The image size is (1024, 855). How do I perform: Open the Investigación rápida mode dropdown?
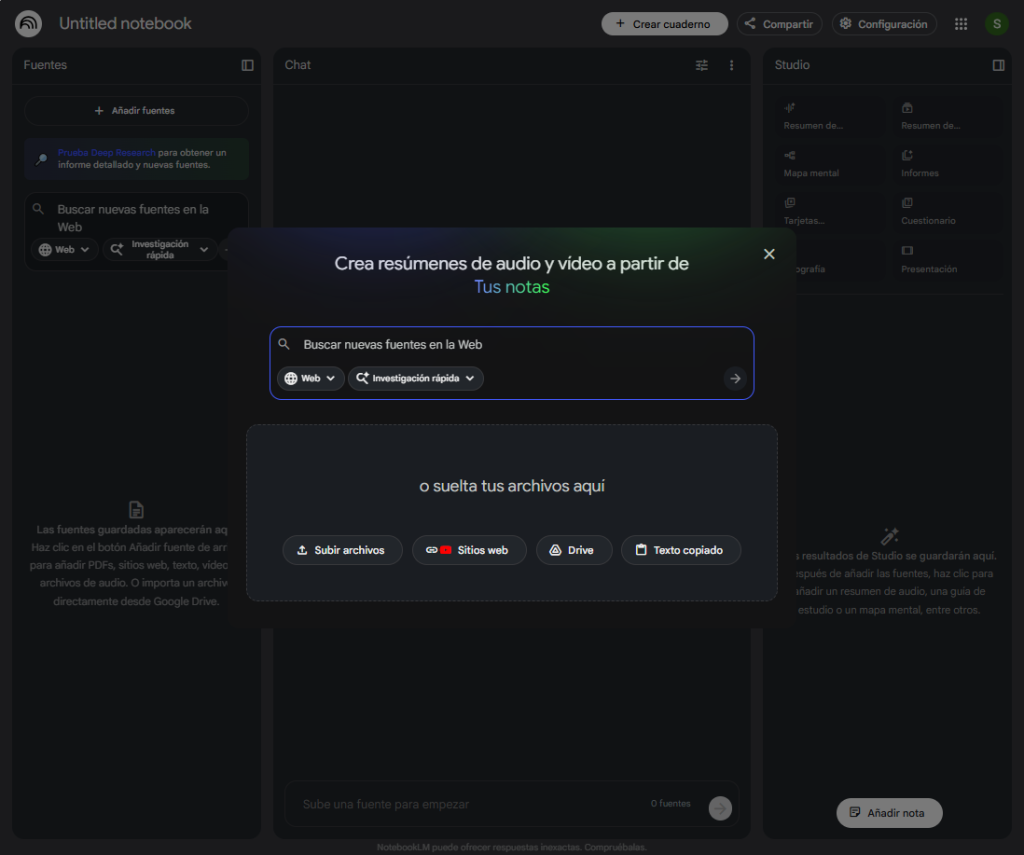click(416, 378)
